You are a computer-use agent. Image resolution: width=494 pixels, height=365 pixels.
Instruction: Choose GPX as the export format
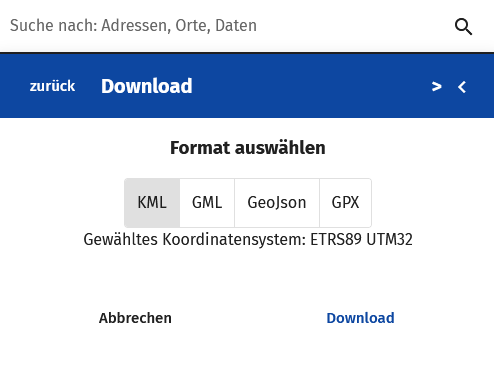[x=345, y=203]
